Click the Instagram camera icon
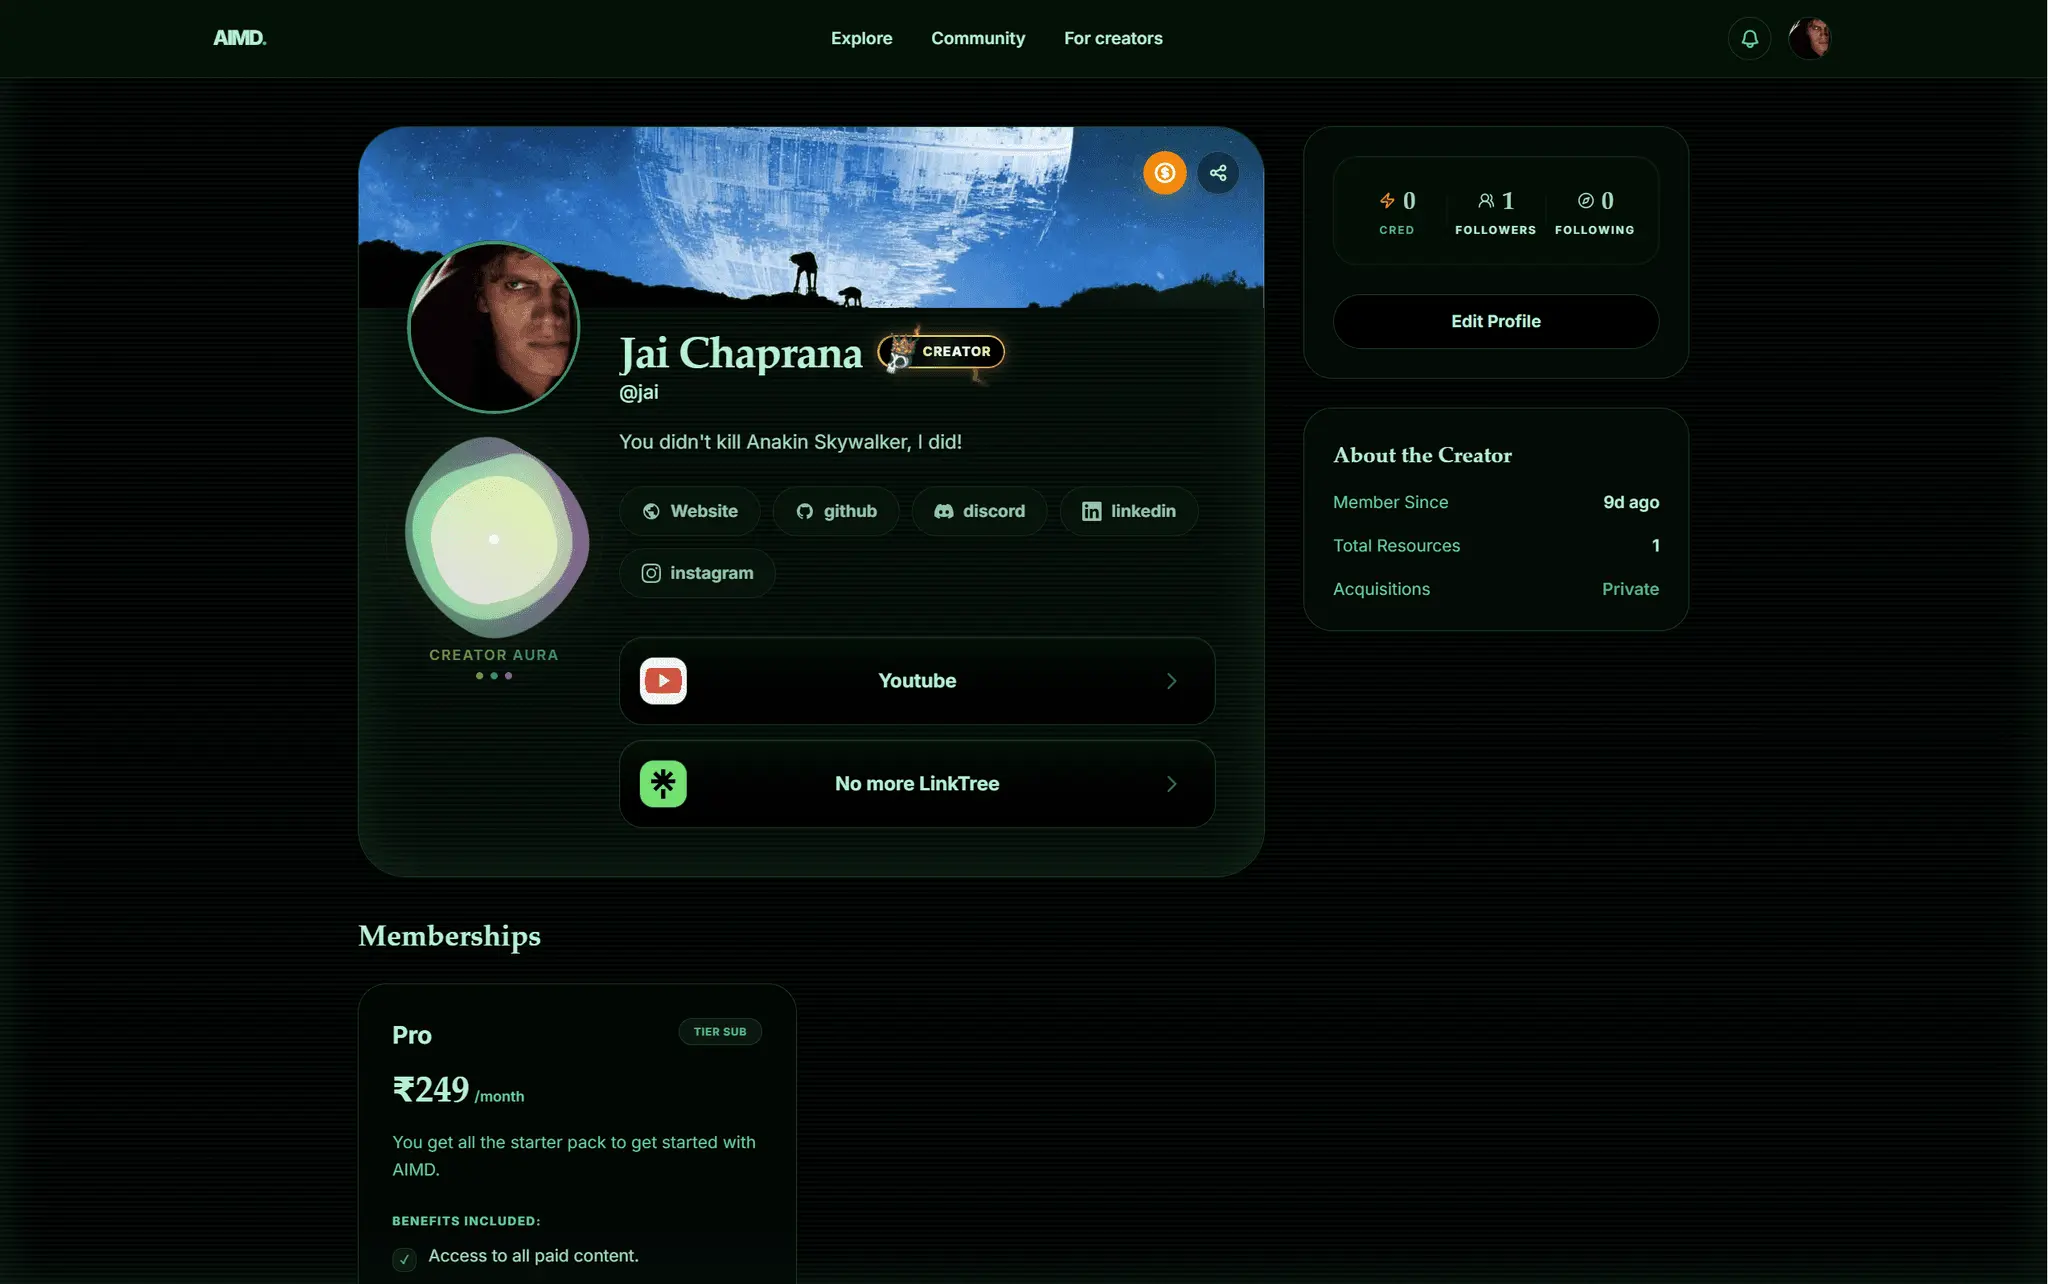The height and width of the screenshot is (1284, 2048). pyautogui.click(x=651, y=573)
